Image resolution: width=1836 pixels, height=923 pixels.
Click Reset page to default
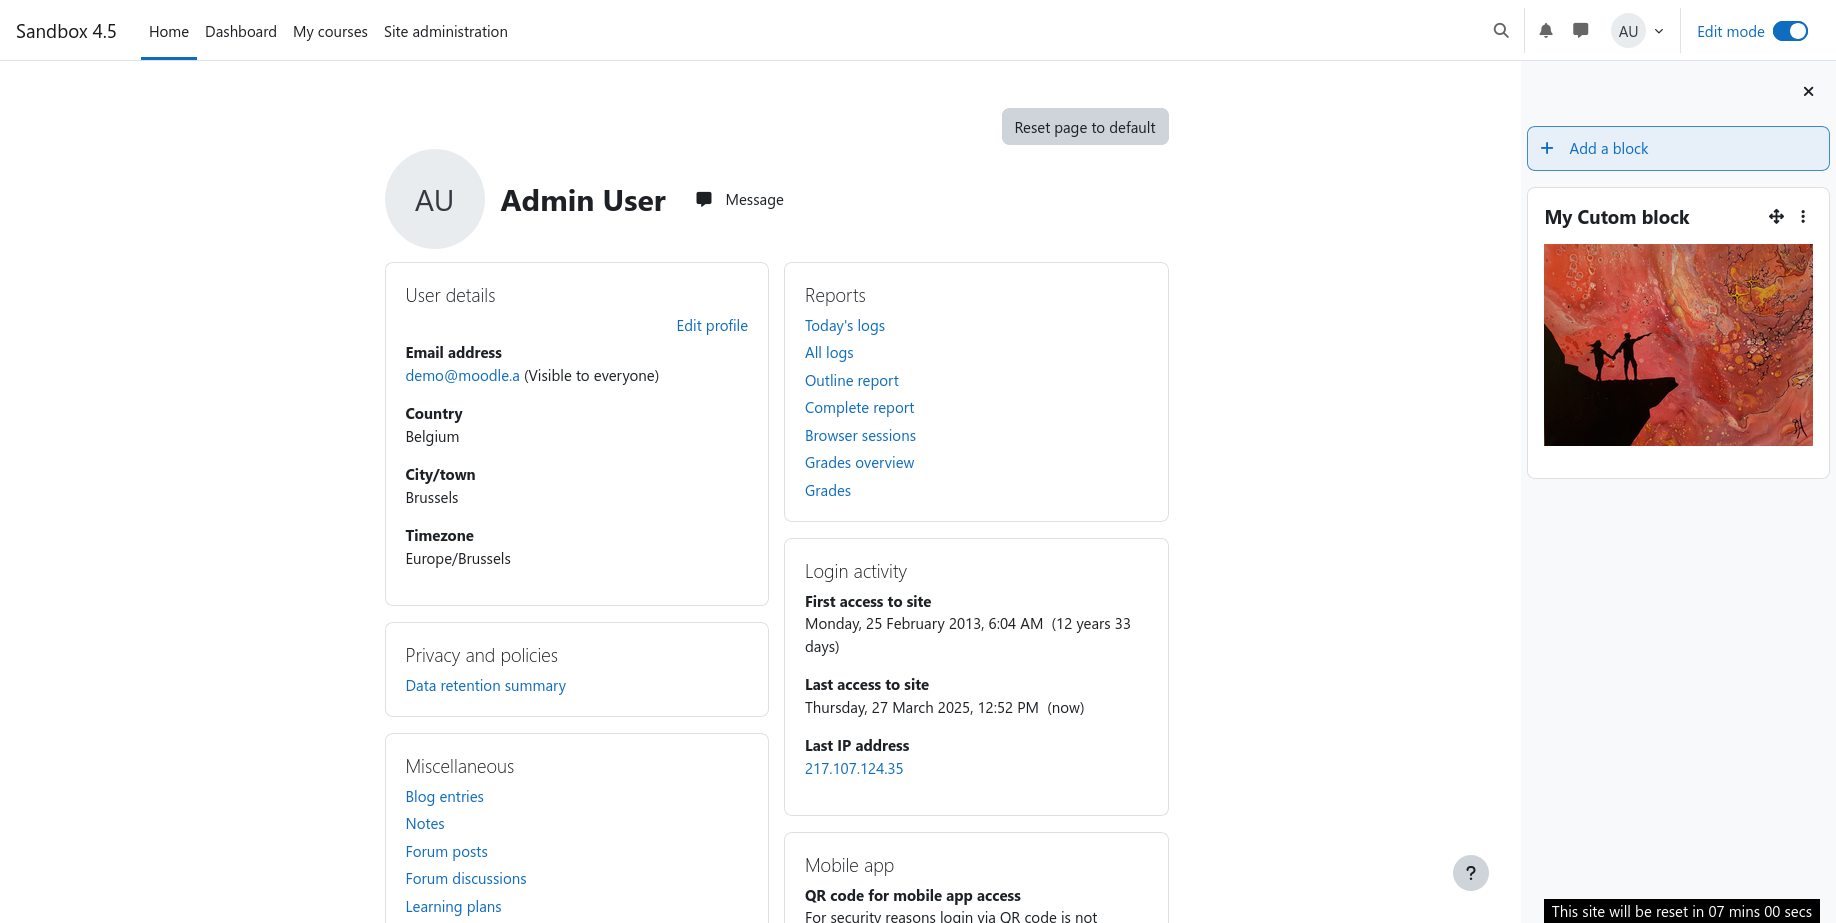[1085, 127]
